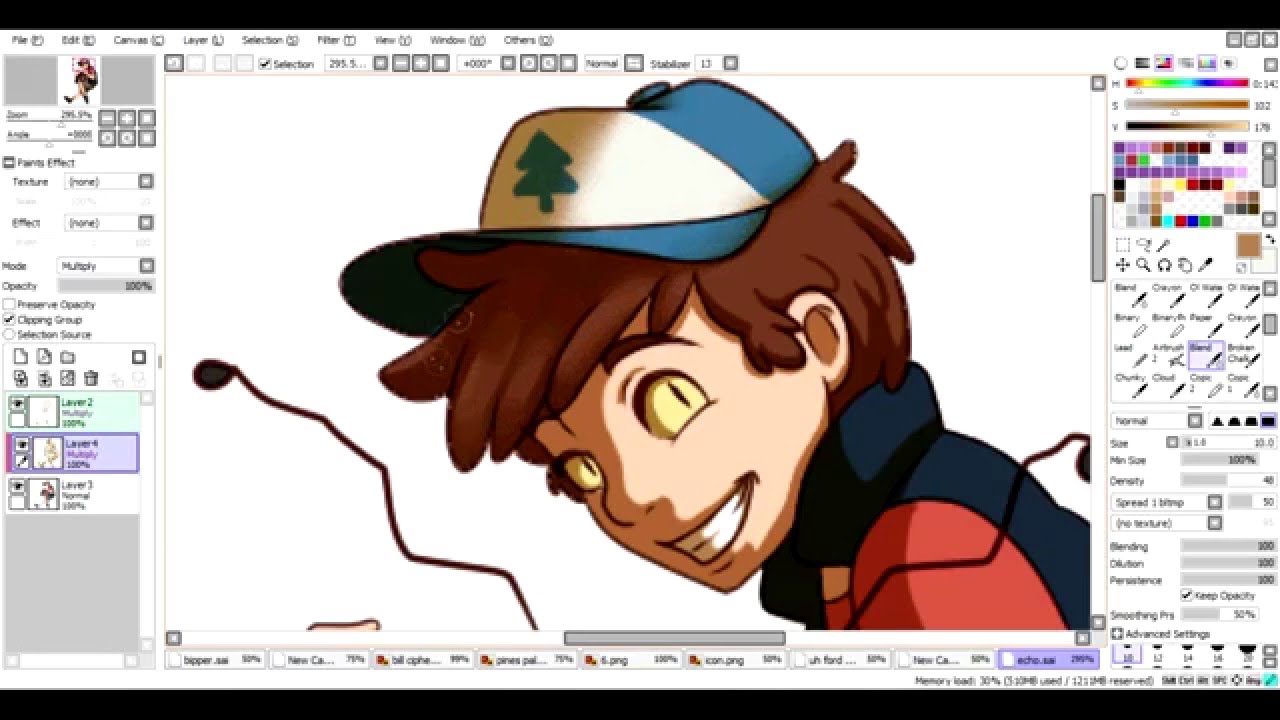Enable Preserve Opacity checkbox

pyautogui.click(x=9, y=305)
